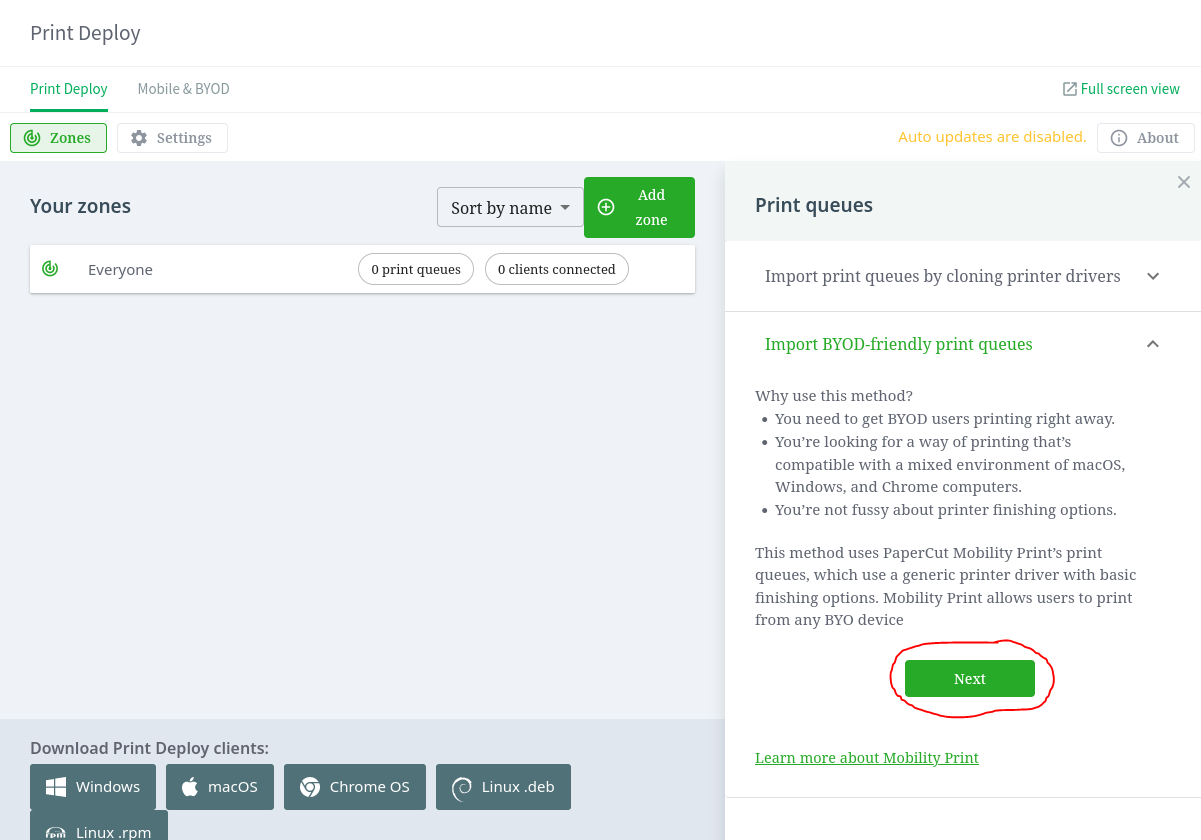This screenshot has height=840, width=1201.
Task: Download the macOS client
Action: (219, 787)
